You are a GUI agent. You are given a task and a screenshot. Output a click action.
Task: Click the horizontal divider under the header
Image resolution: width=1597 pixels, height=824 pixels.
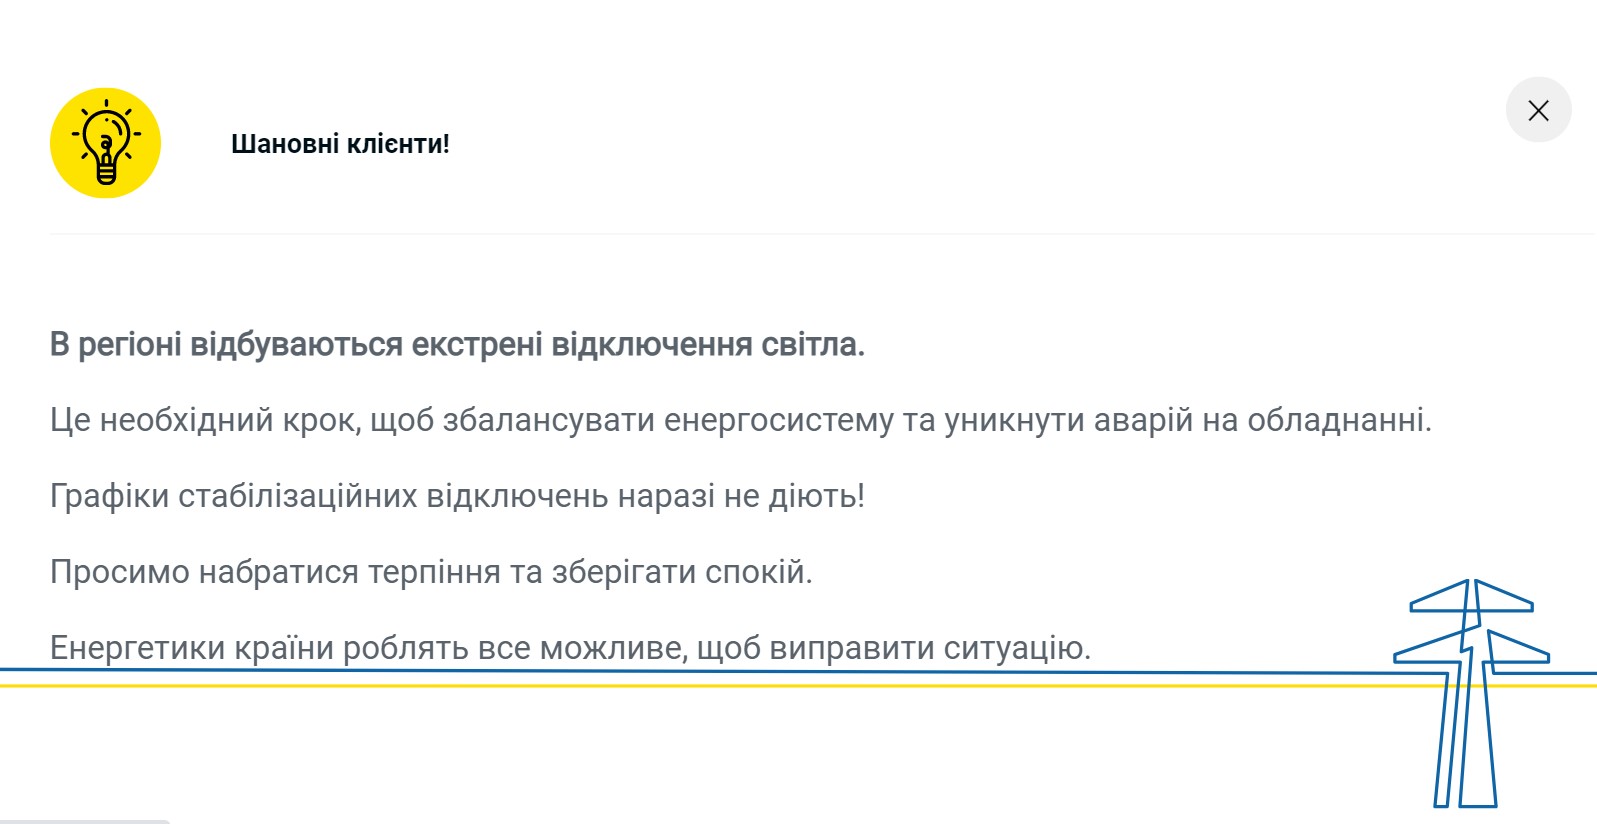click(800, 230)
